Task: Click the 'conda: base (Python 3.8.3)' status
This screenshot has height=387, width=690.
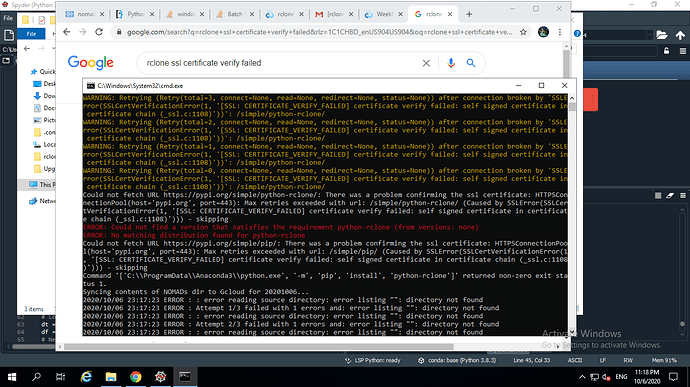Action: tap(457, 361)
